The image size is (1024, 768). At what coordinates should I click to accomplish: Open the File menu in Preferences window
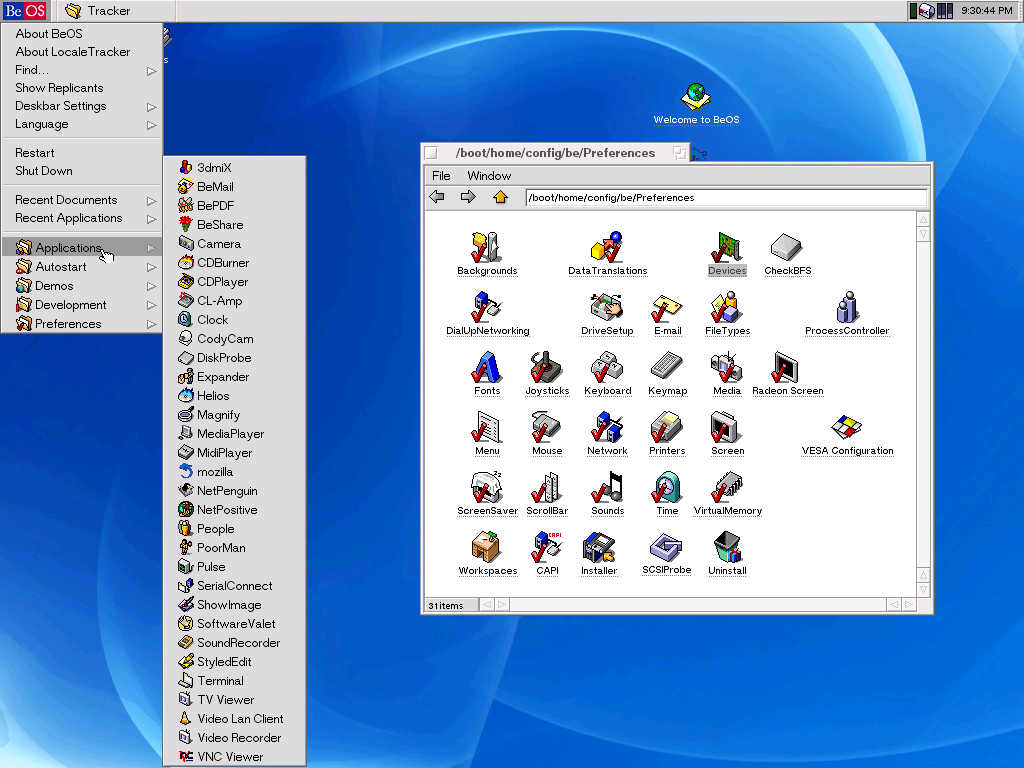tap(441, 176)
